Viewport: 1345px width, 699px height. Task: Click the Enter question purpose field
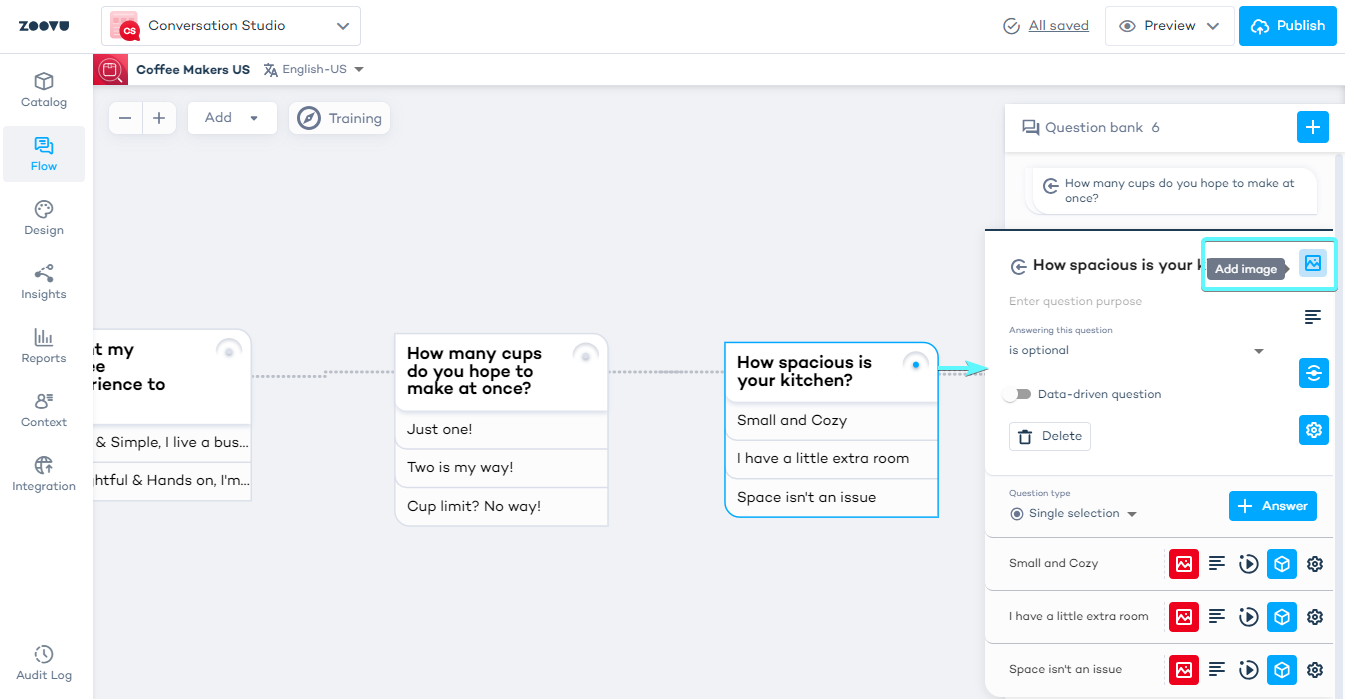(x=1140, y=301)
